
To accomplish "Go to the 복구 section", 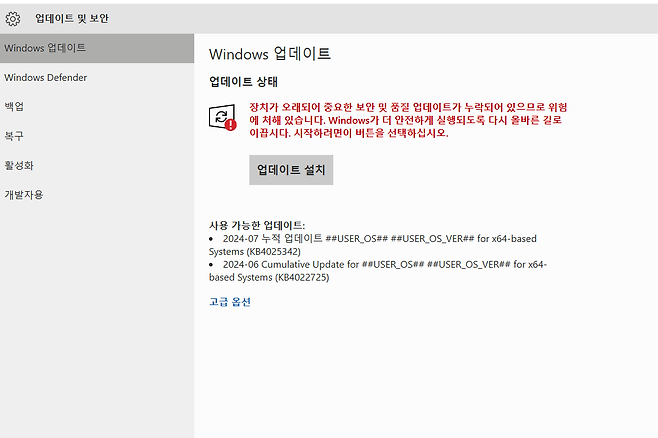I will [x=97, y=136].
